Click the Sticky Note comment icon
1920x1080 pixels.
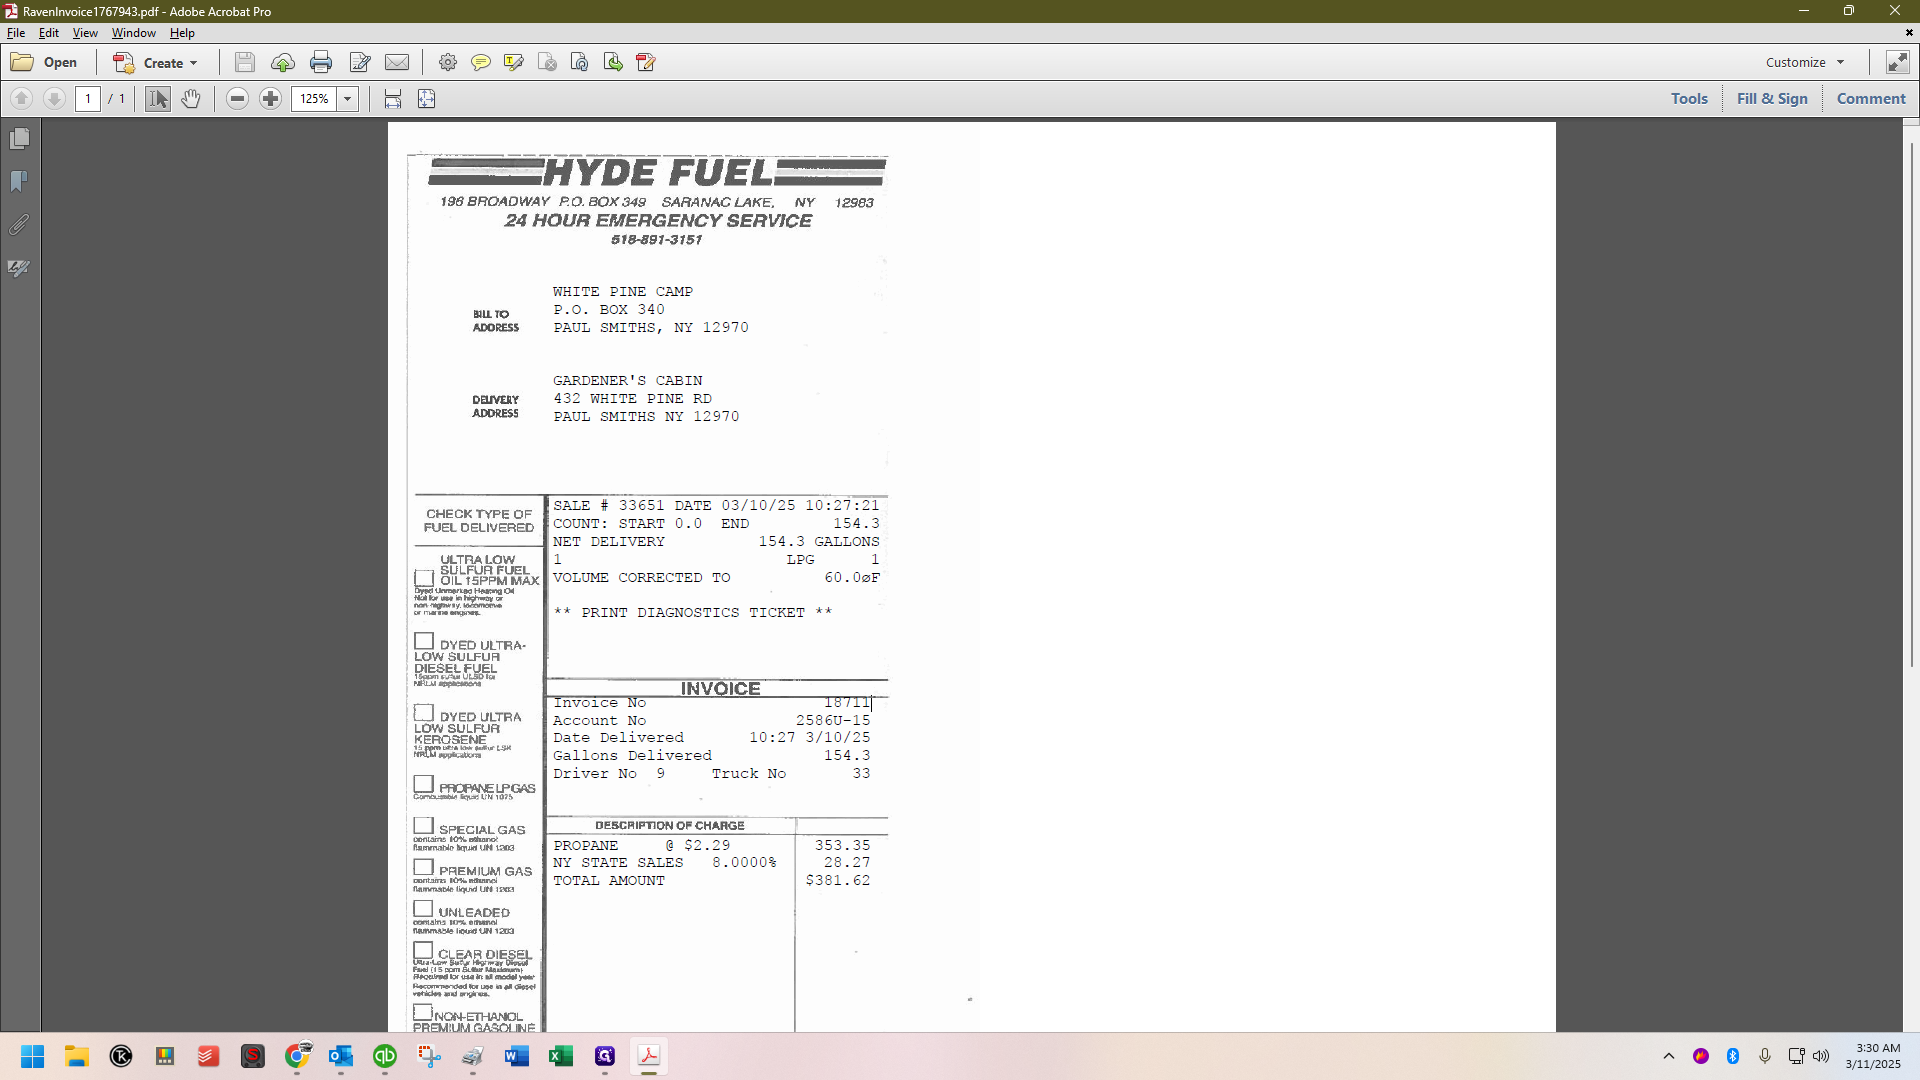480,62
